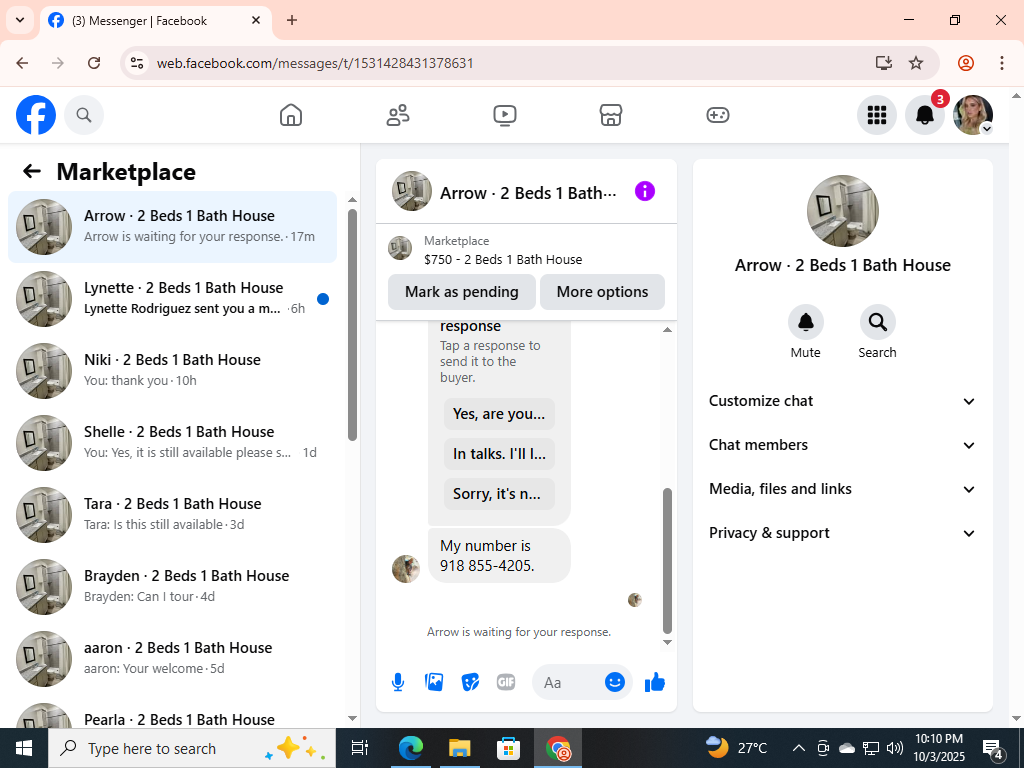The height and width of the screenshot is (768, 1024).
Task: Open Chrome three-dot menu
Action: [1002, 63]
